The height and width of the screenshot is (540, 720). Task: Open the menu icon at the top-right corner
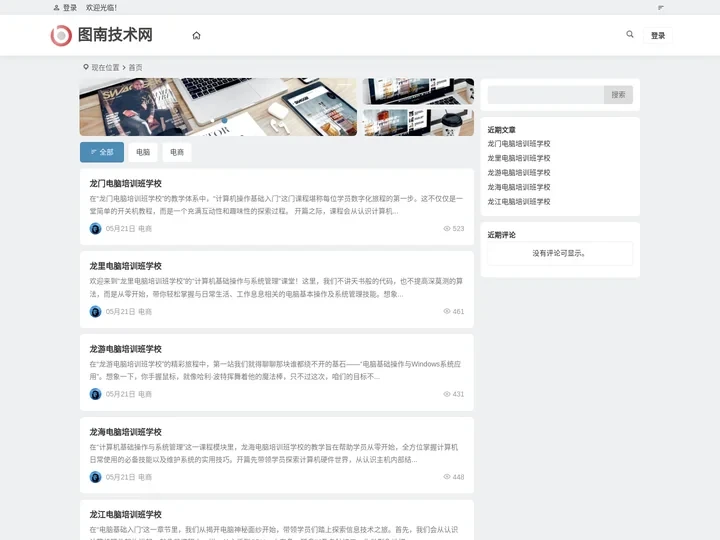(661, 8)
